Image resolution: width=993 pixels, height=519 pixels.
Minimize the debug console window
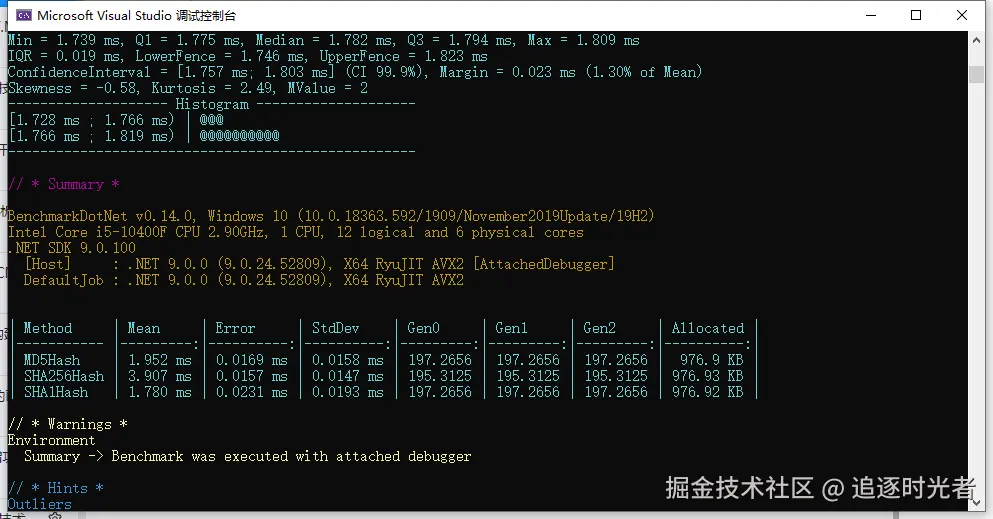click(x=870, y=15)
